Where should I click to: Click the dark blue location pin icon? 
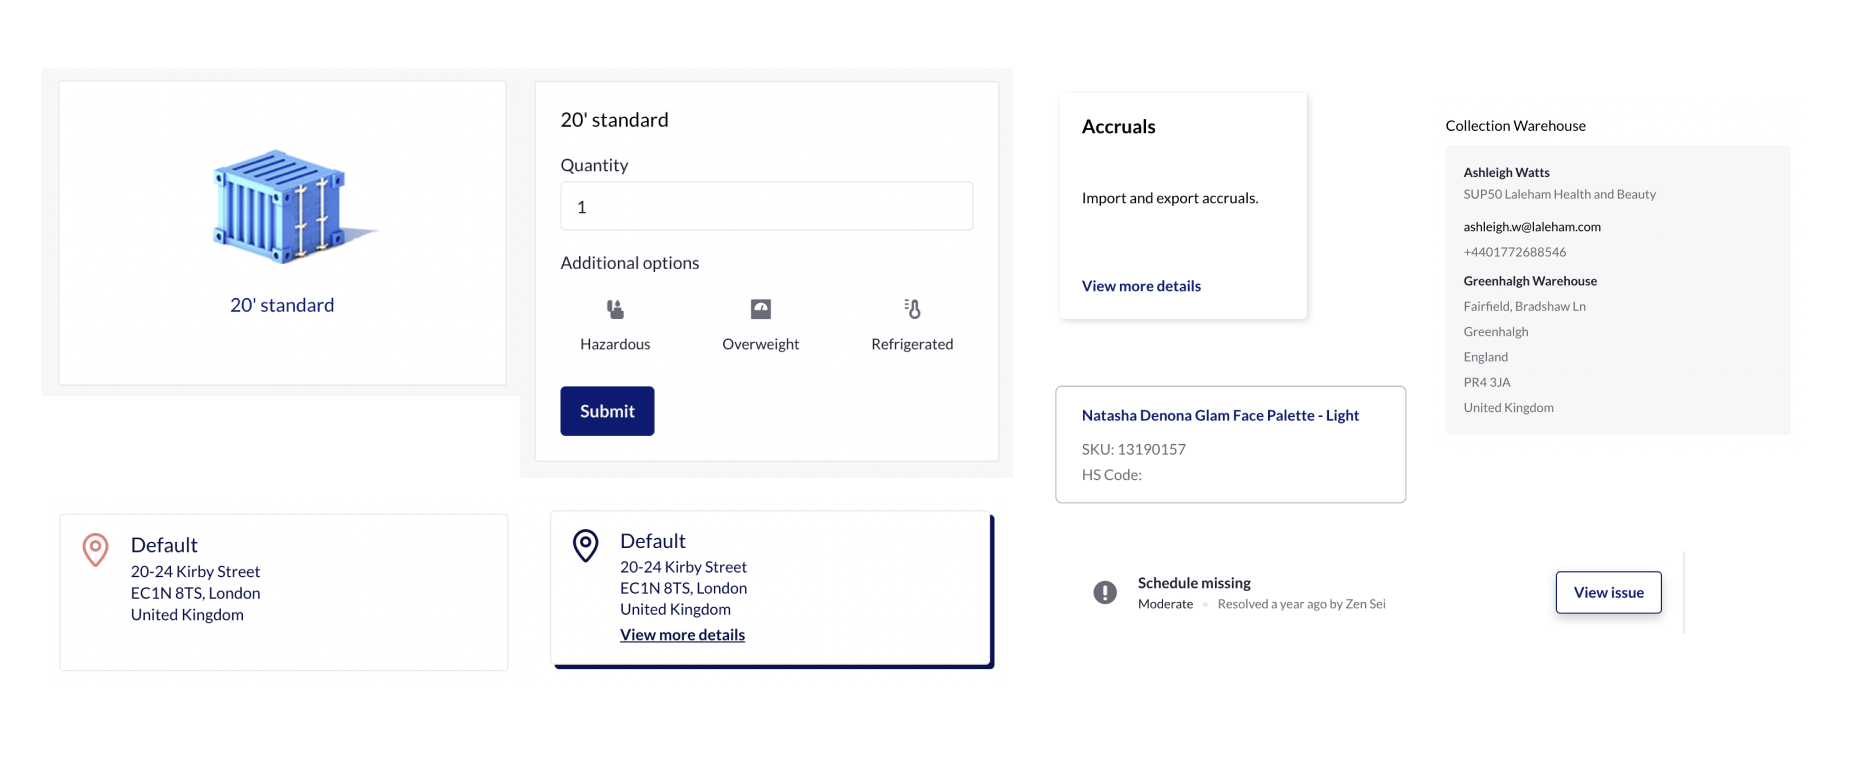pos(585,545)
